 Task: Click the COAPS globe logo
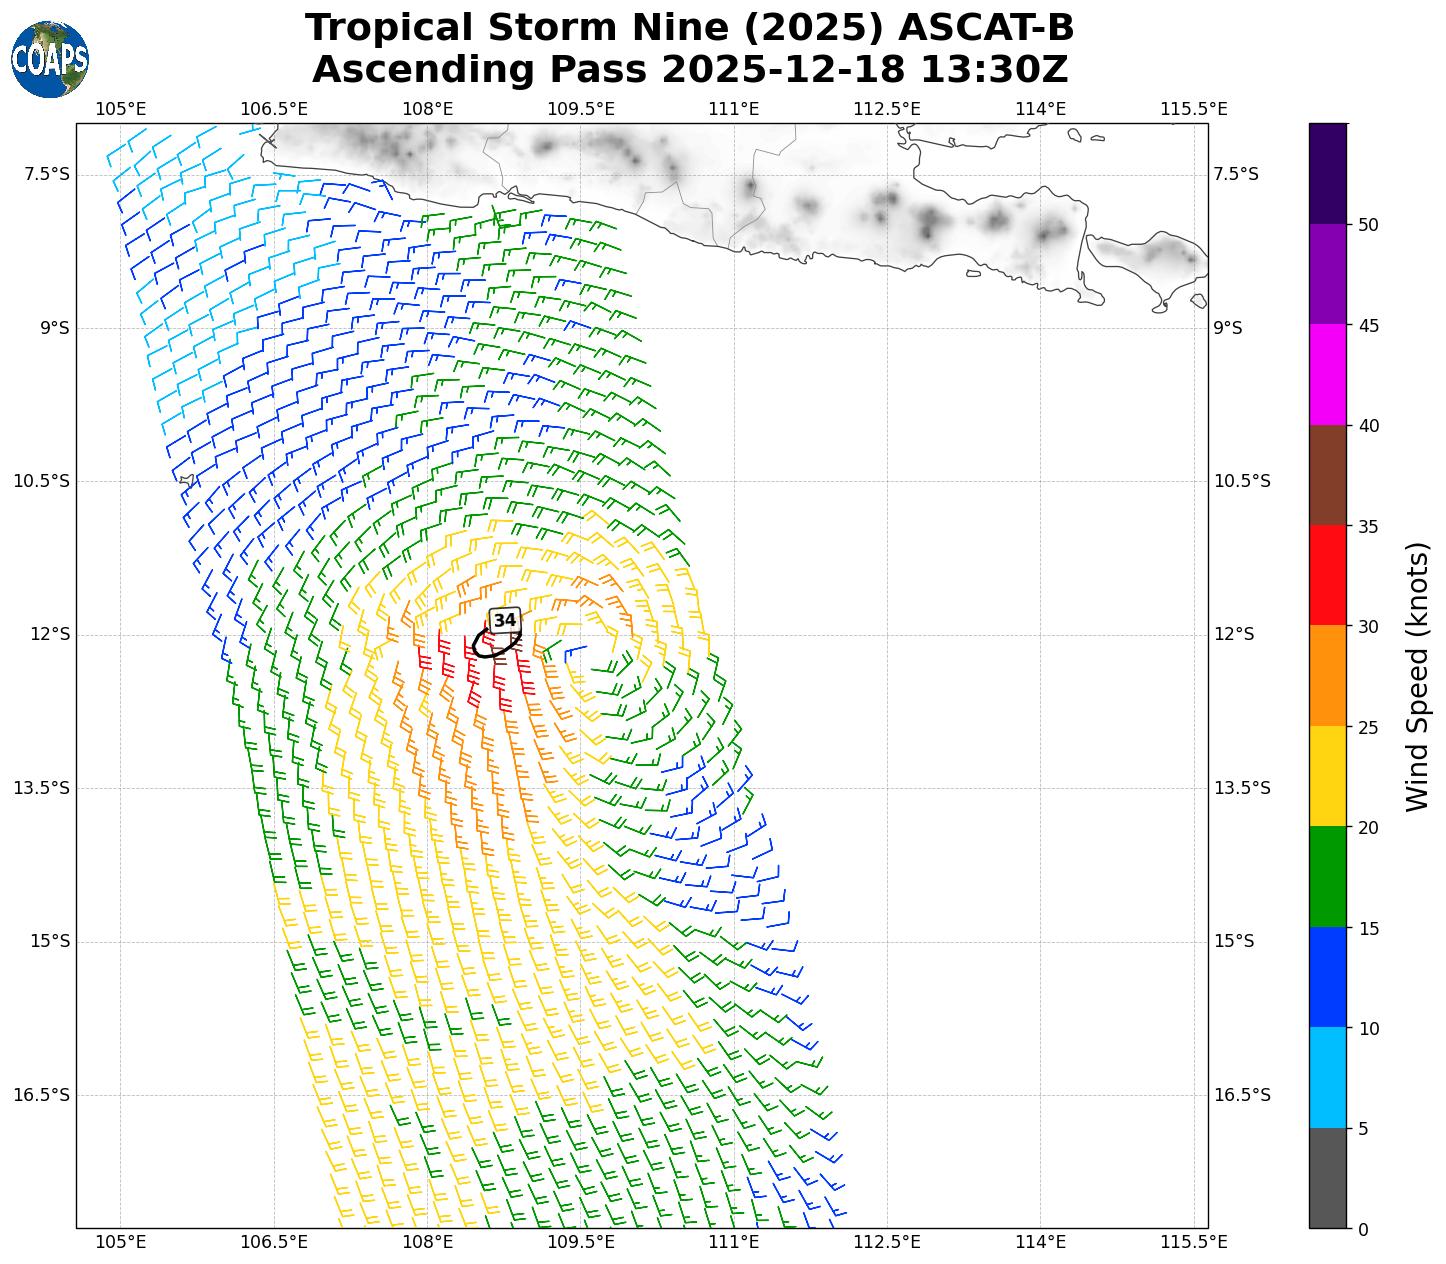click(x=50, y=60)
